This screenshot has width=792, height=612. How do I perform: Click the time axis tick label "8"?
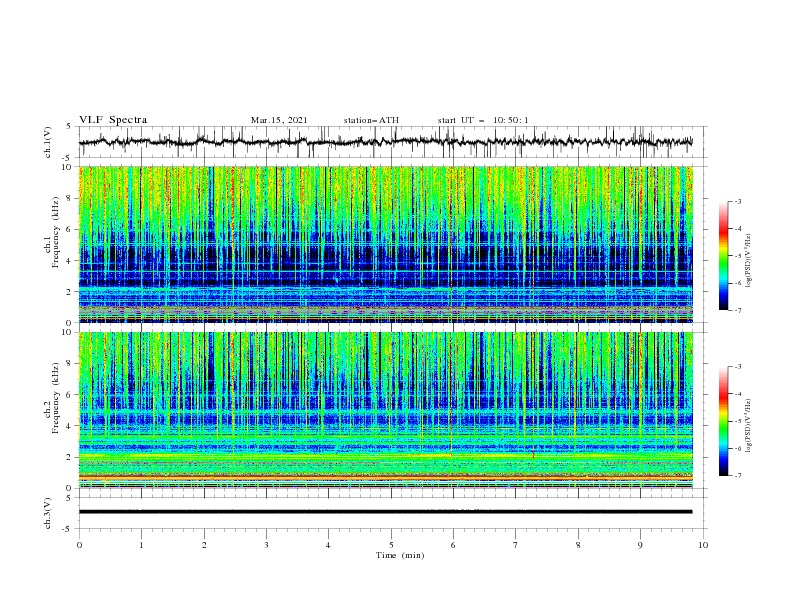coord(578,545)
